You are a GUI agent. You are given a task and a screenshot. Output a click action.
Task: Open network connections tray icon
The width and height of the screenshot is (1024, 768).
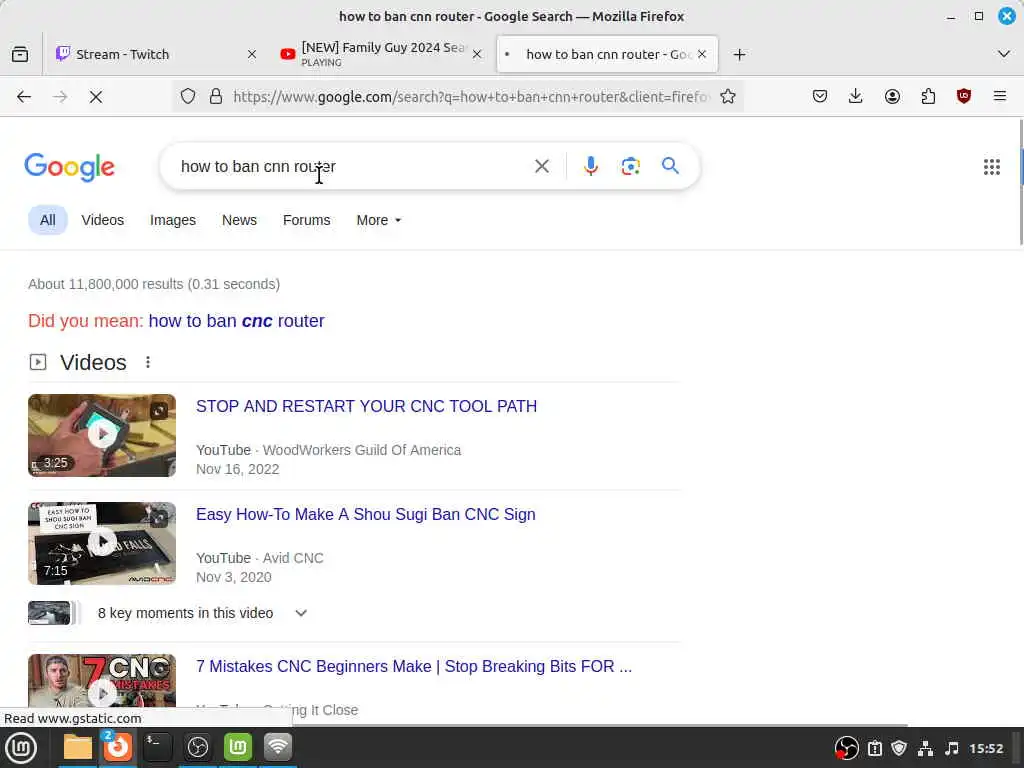click(925, 748)
